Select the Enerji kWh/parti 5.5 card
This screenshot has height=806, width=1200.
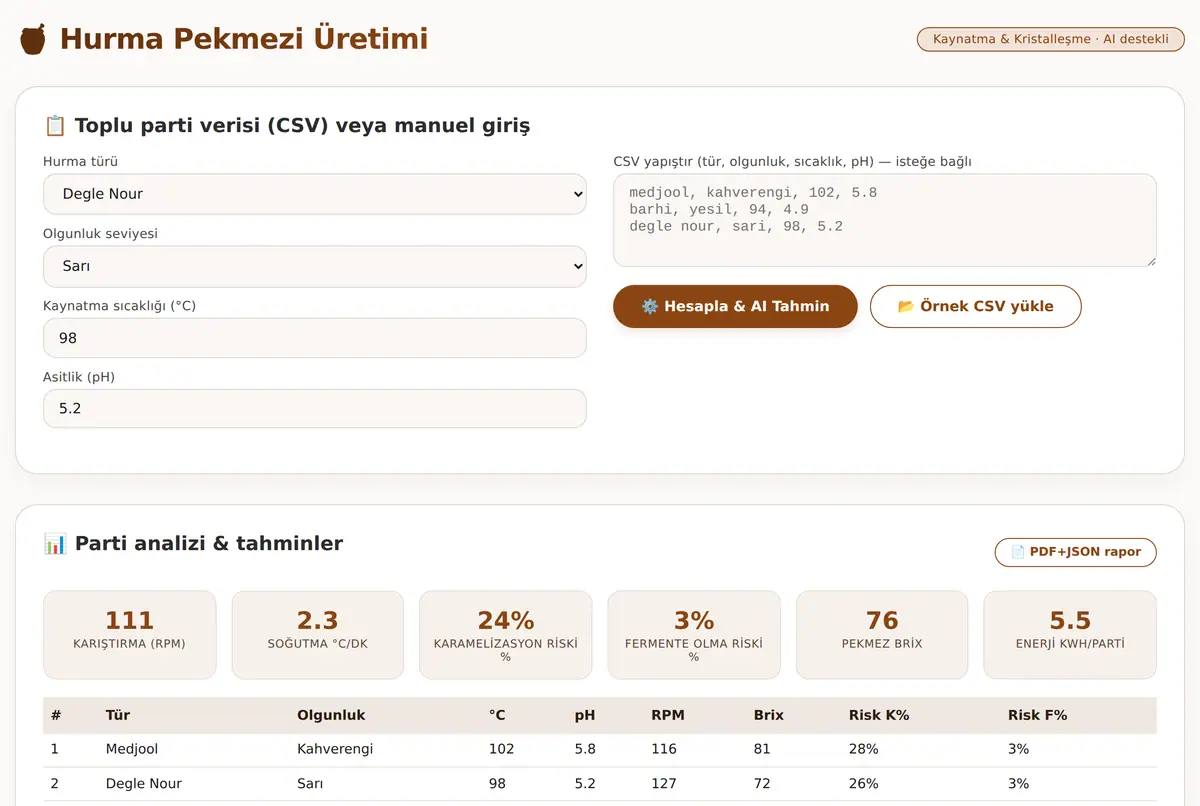(1070, 635)
